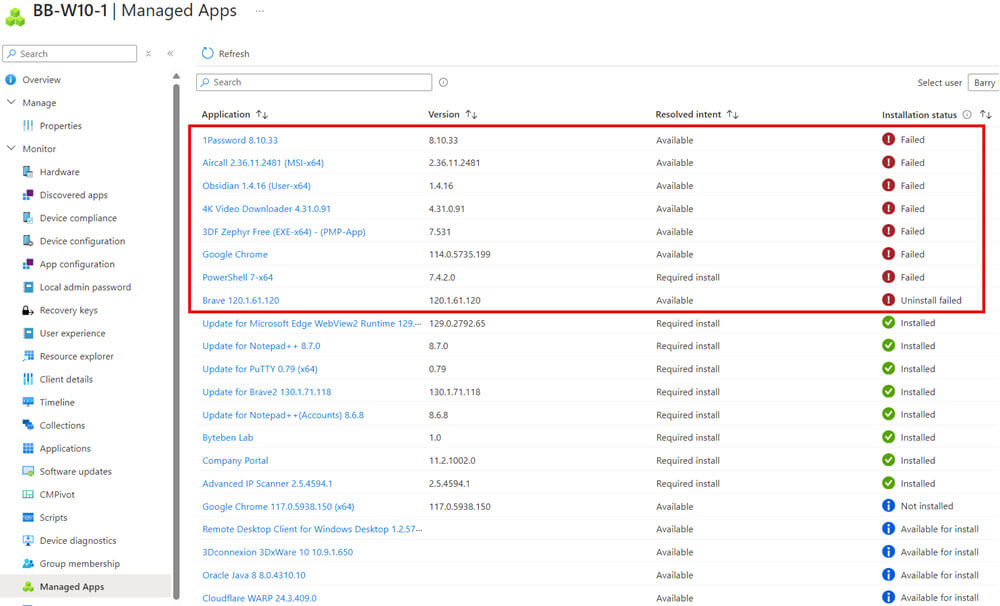This screenshot has height=606, width=1000.
Task: Click the Device compliance icon
Action: tap(28, 218)
